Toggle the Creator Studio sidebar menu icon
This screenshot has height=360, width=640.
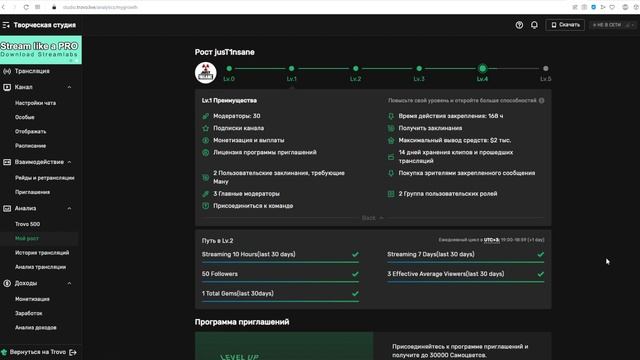point(6,25)
